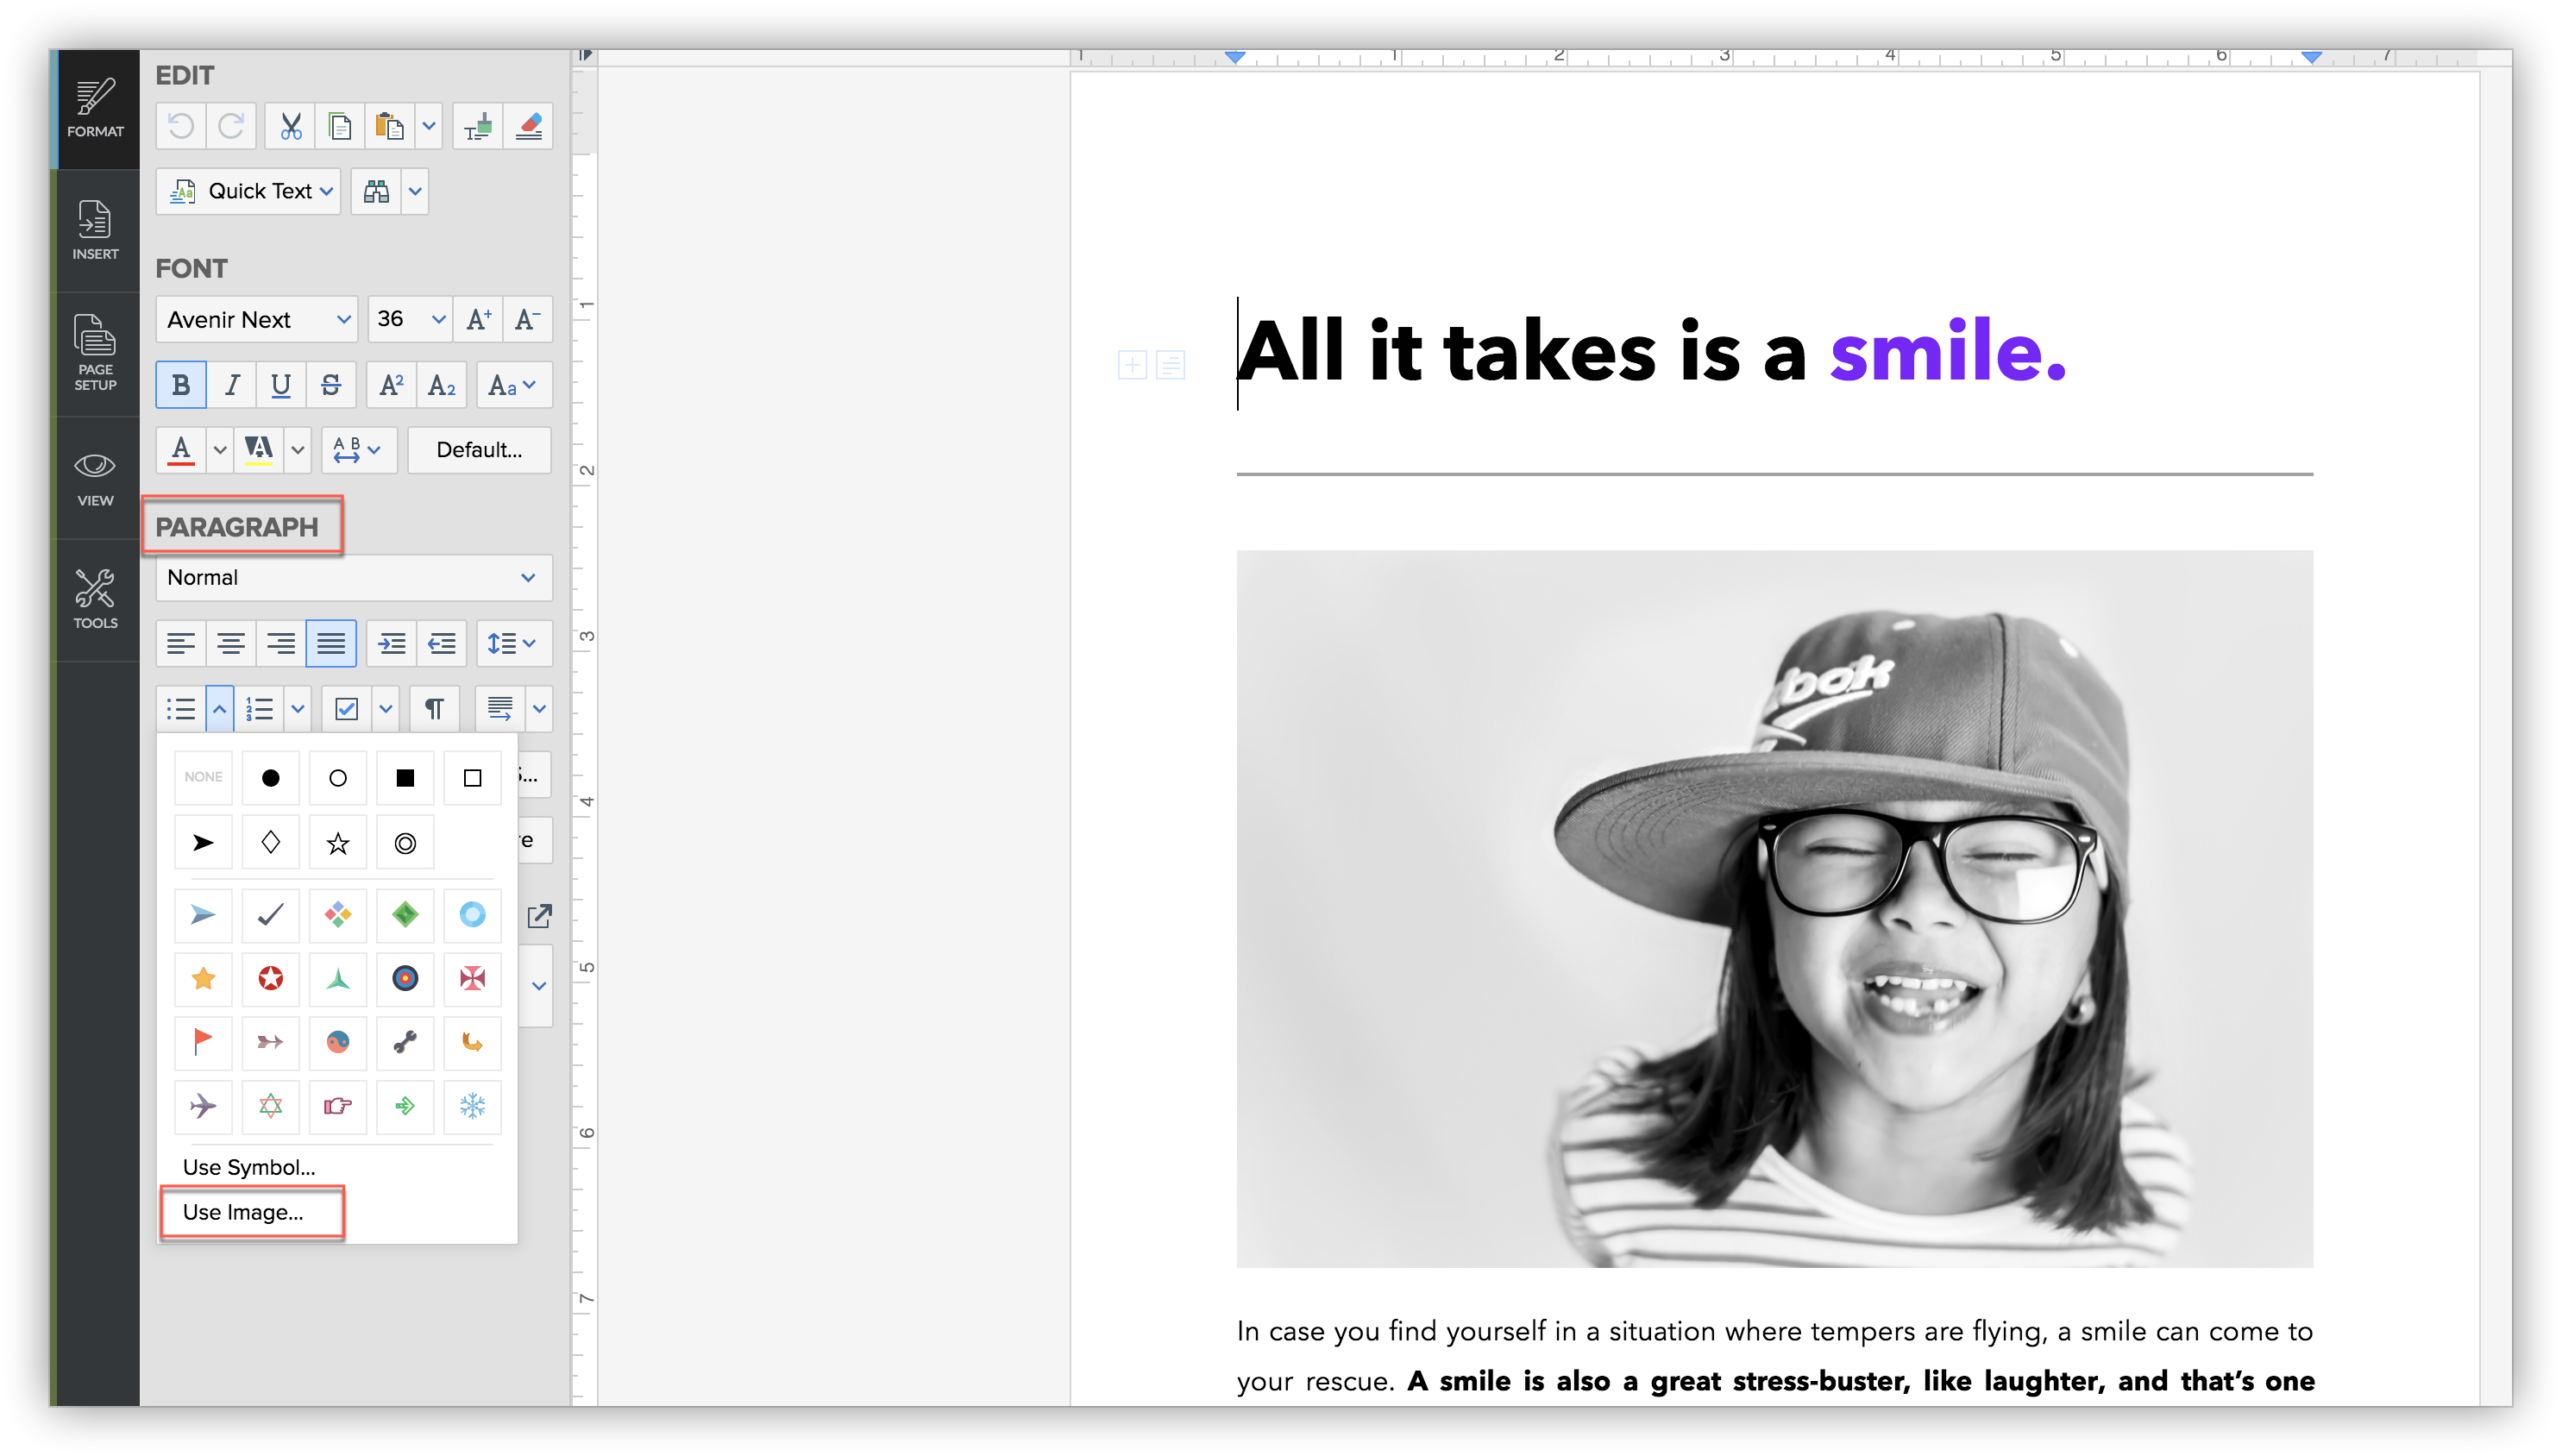Image resolution: width=2562 pixels, height=1456 pixels.
Task: Expand the Normal paragraph style dropdown
Action: click(x=353, y=578)
